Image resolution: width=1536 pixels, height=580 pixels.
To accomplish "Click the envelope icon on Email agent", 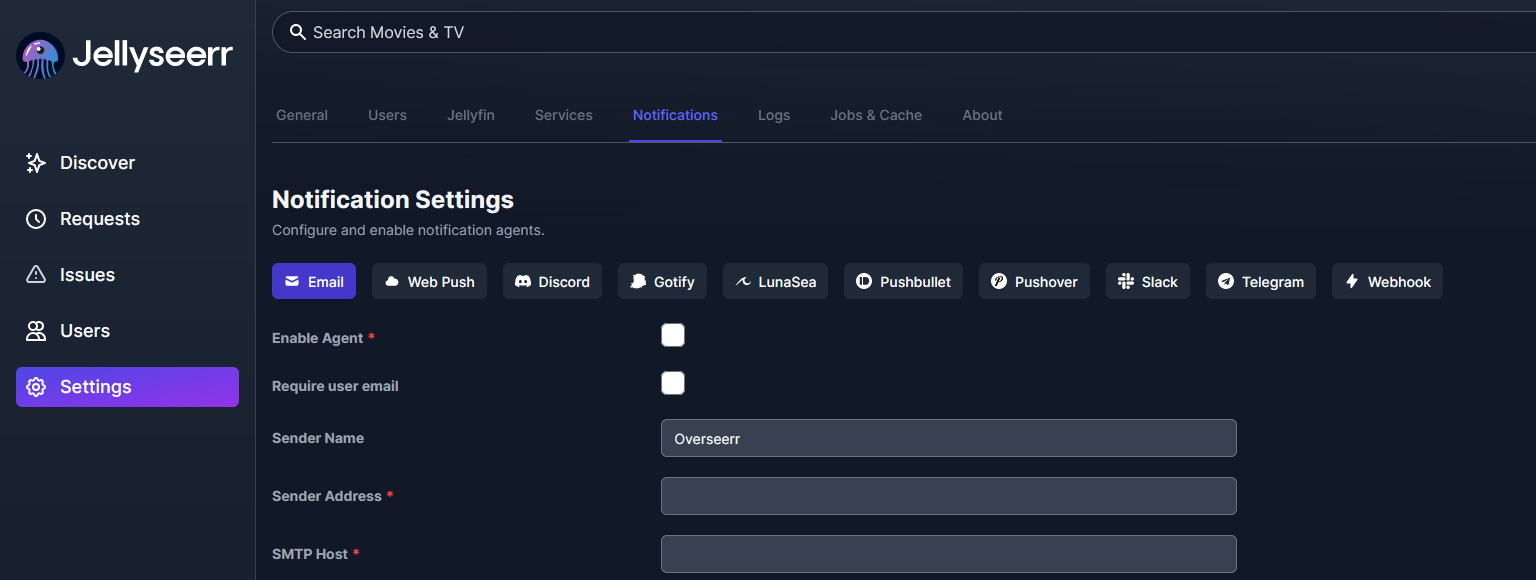I will tap(292, 282).
